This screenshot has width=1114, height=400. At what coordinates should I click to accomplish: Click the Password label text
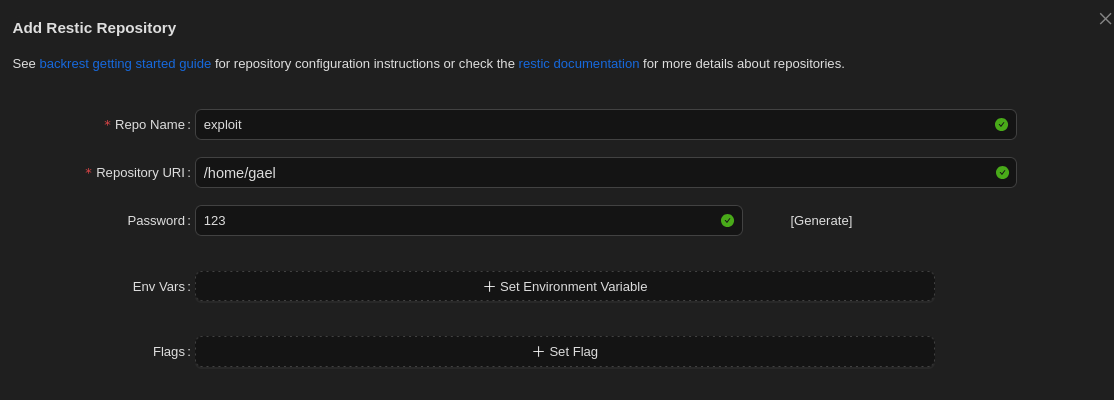pyautogui.click(x=156, y=221)
